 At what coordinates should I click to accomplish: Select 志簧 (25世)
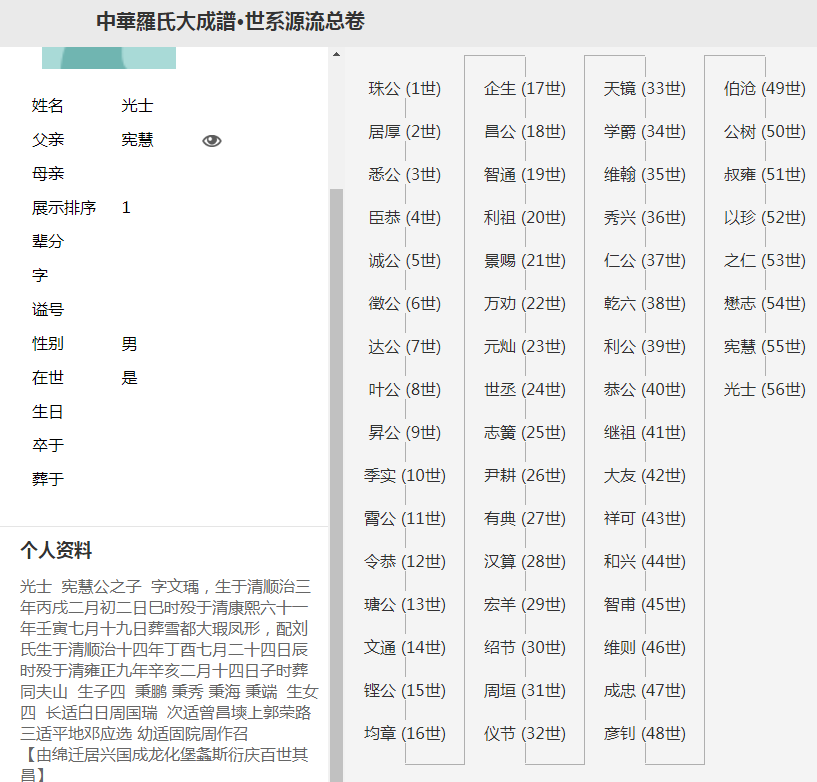pos(525,432)
